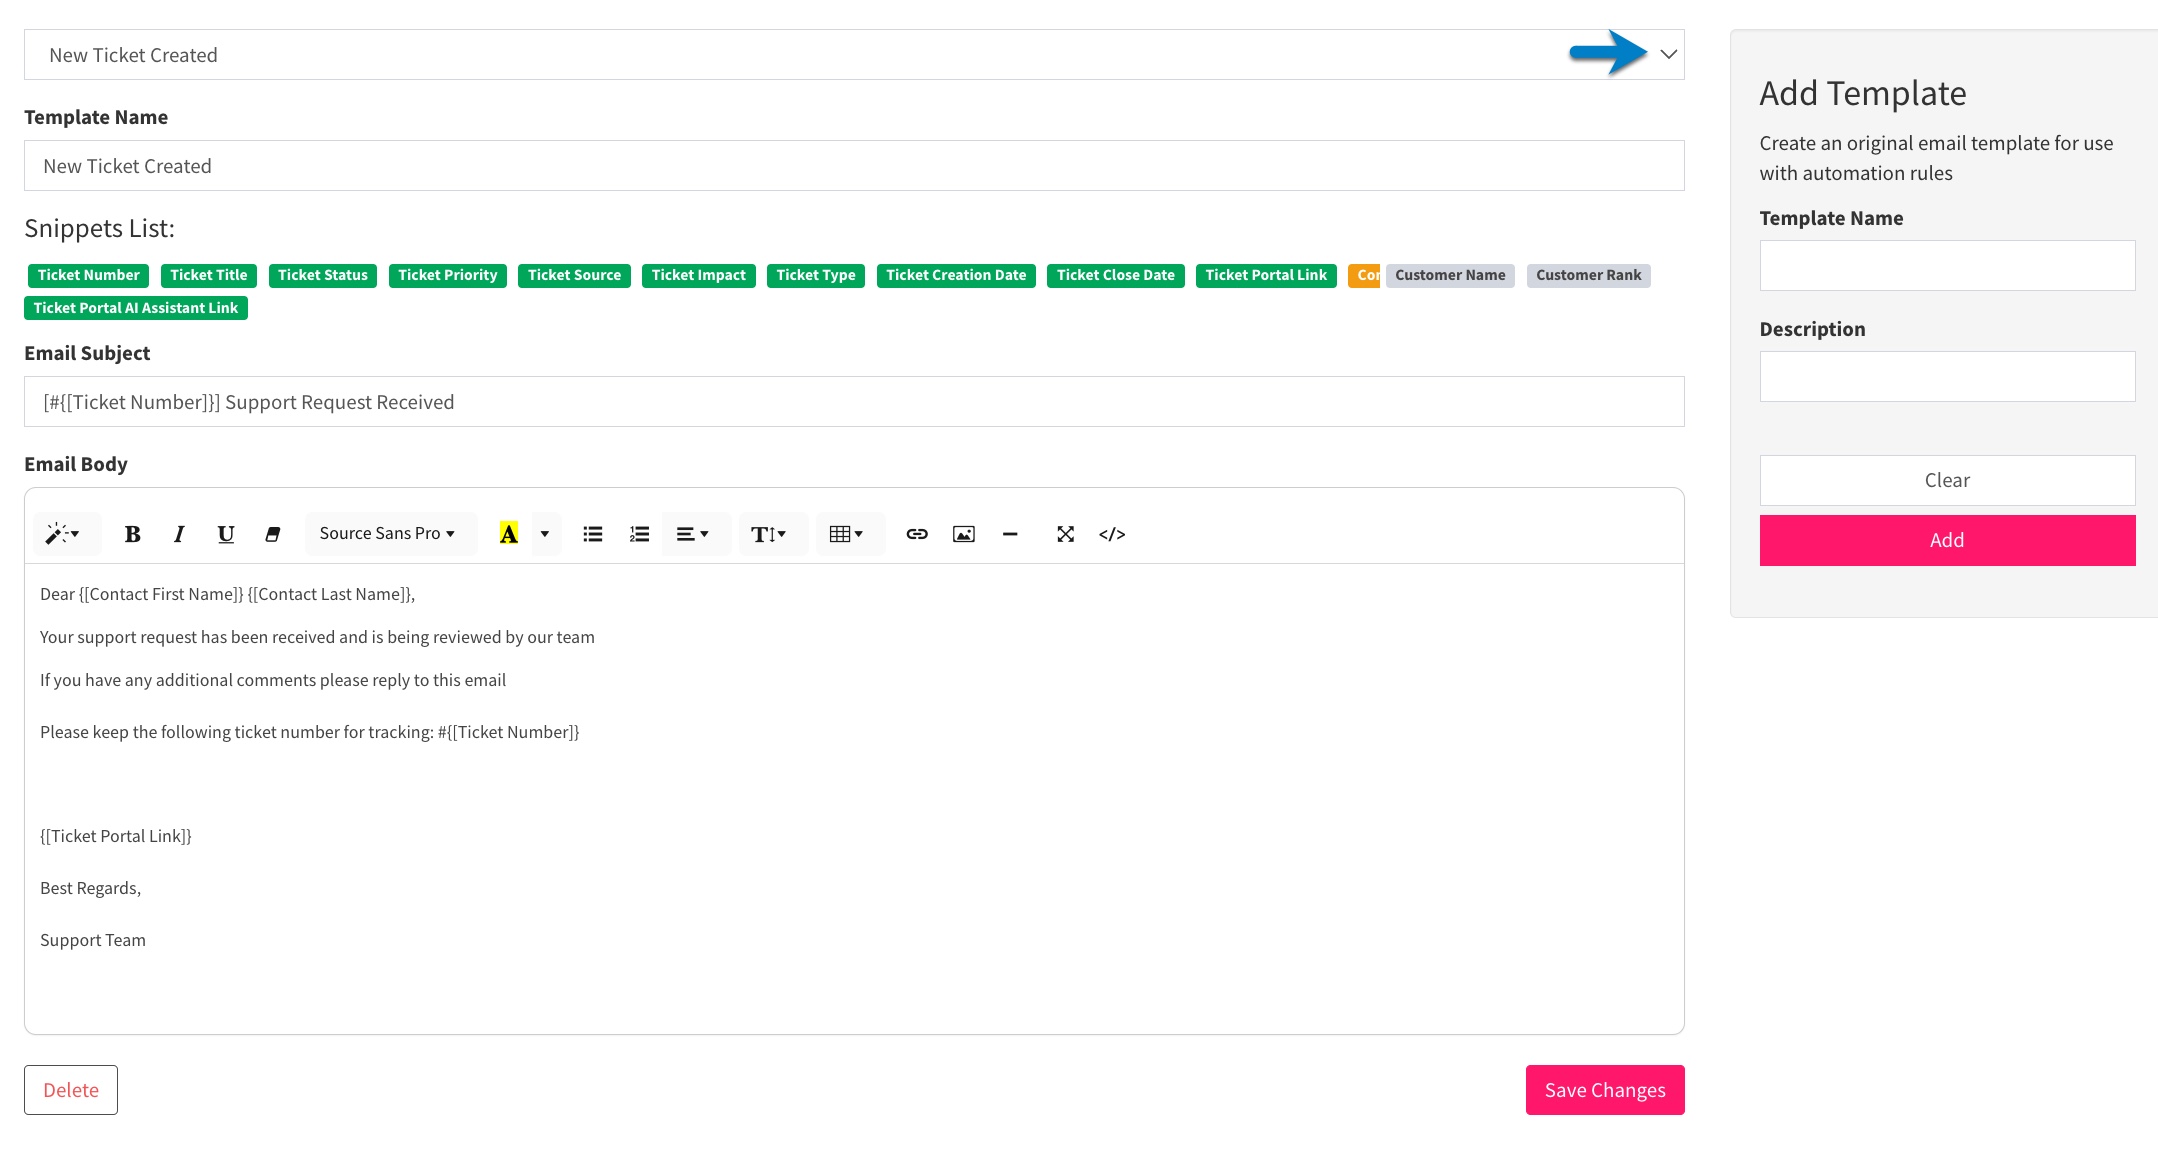Click the "Best Regards," line in body
The image size is (2158, 1150).
point(90,888)
